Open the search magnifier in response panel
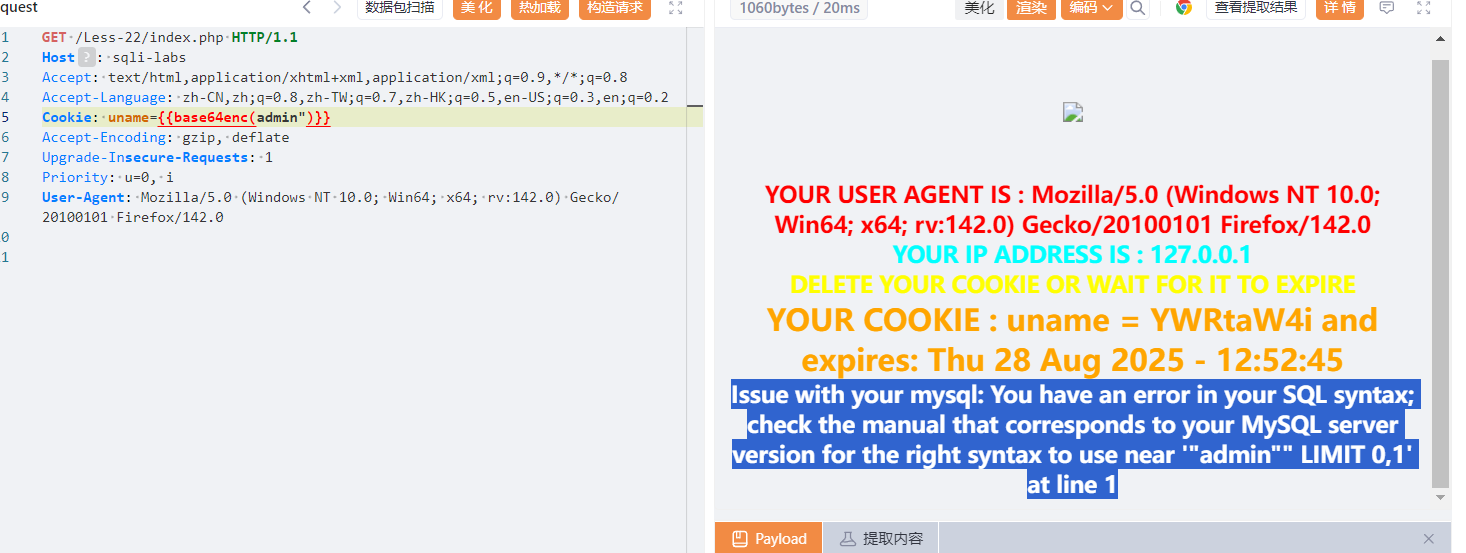 [1138, 8]
